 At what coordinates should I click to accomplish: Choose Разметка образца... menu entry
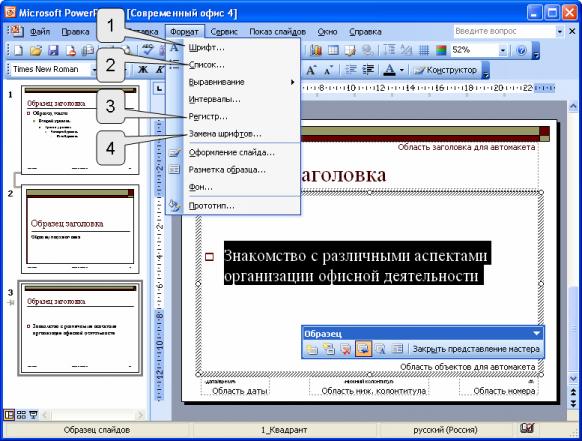coord(233,170)
